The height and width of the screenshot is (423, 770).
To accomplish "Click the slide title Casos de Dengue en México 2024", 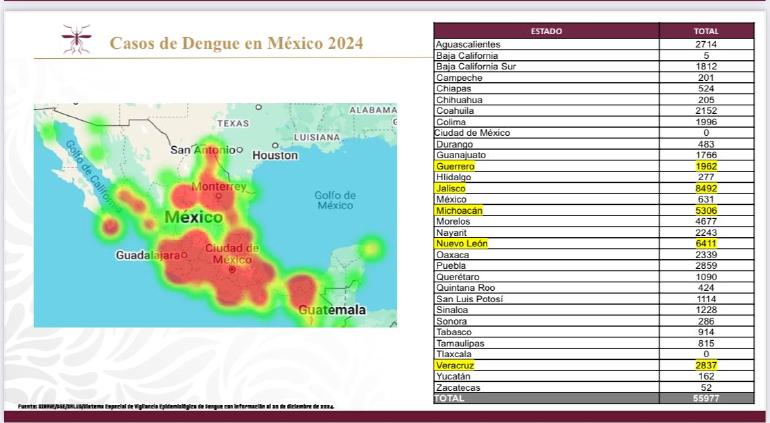I will 236,44.
